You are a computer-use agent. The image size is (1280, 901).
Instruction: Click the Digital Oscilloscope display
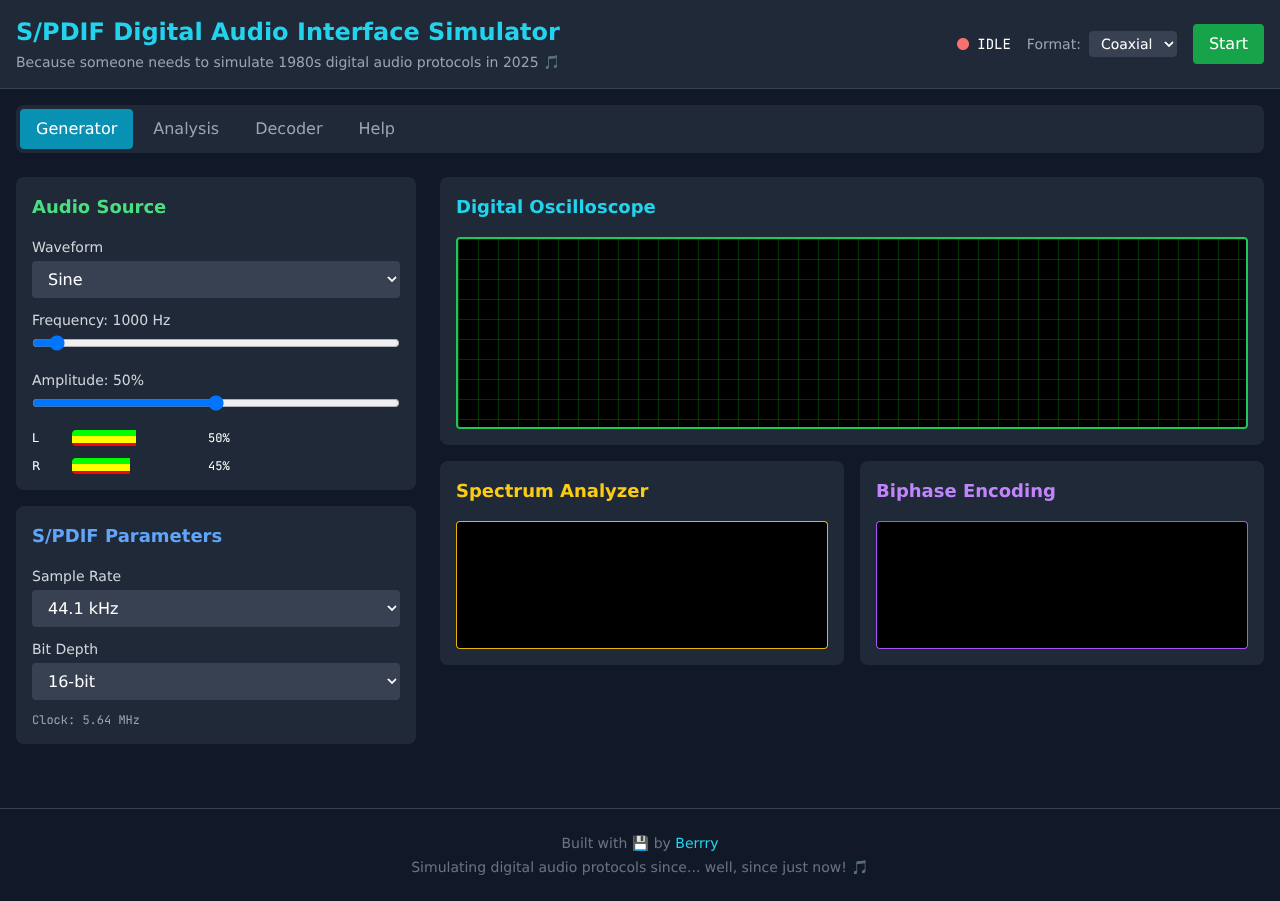pyautogui.click(x=851, y=333)
